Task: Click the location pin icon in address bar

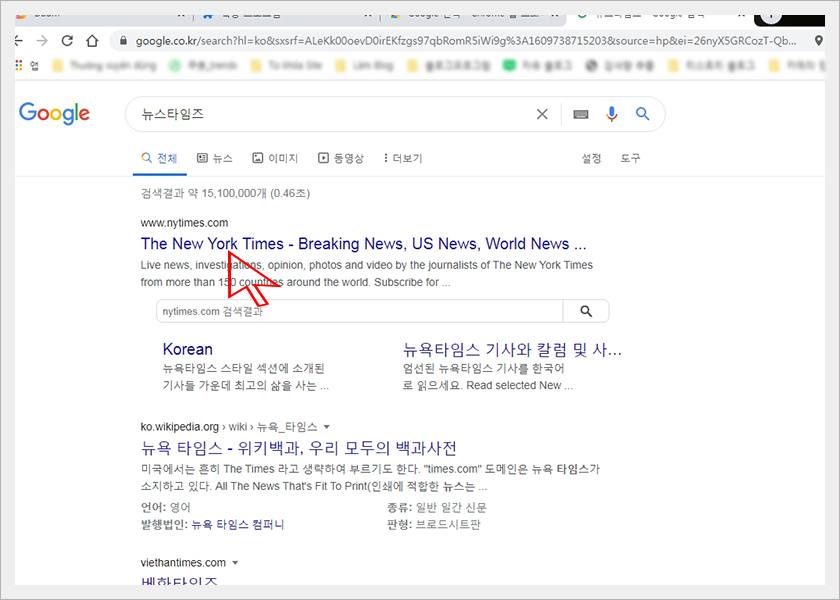Action: [819, 41]
